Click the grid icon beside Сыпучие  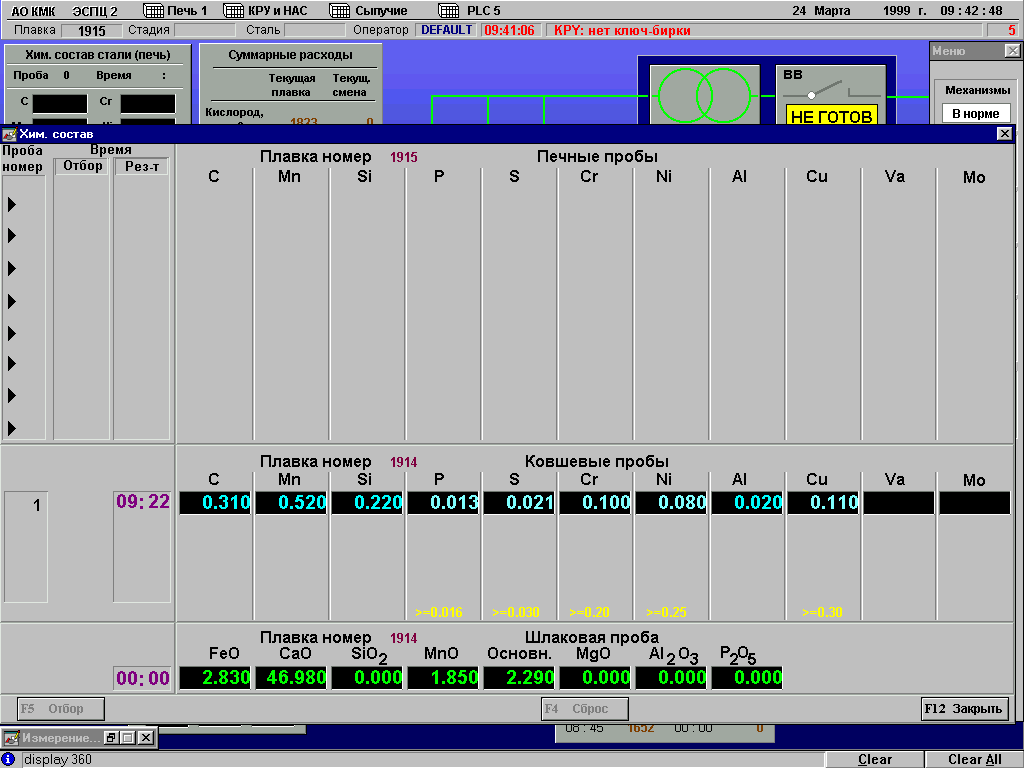tap(340, 10)
